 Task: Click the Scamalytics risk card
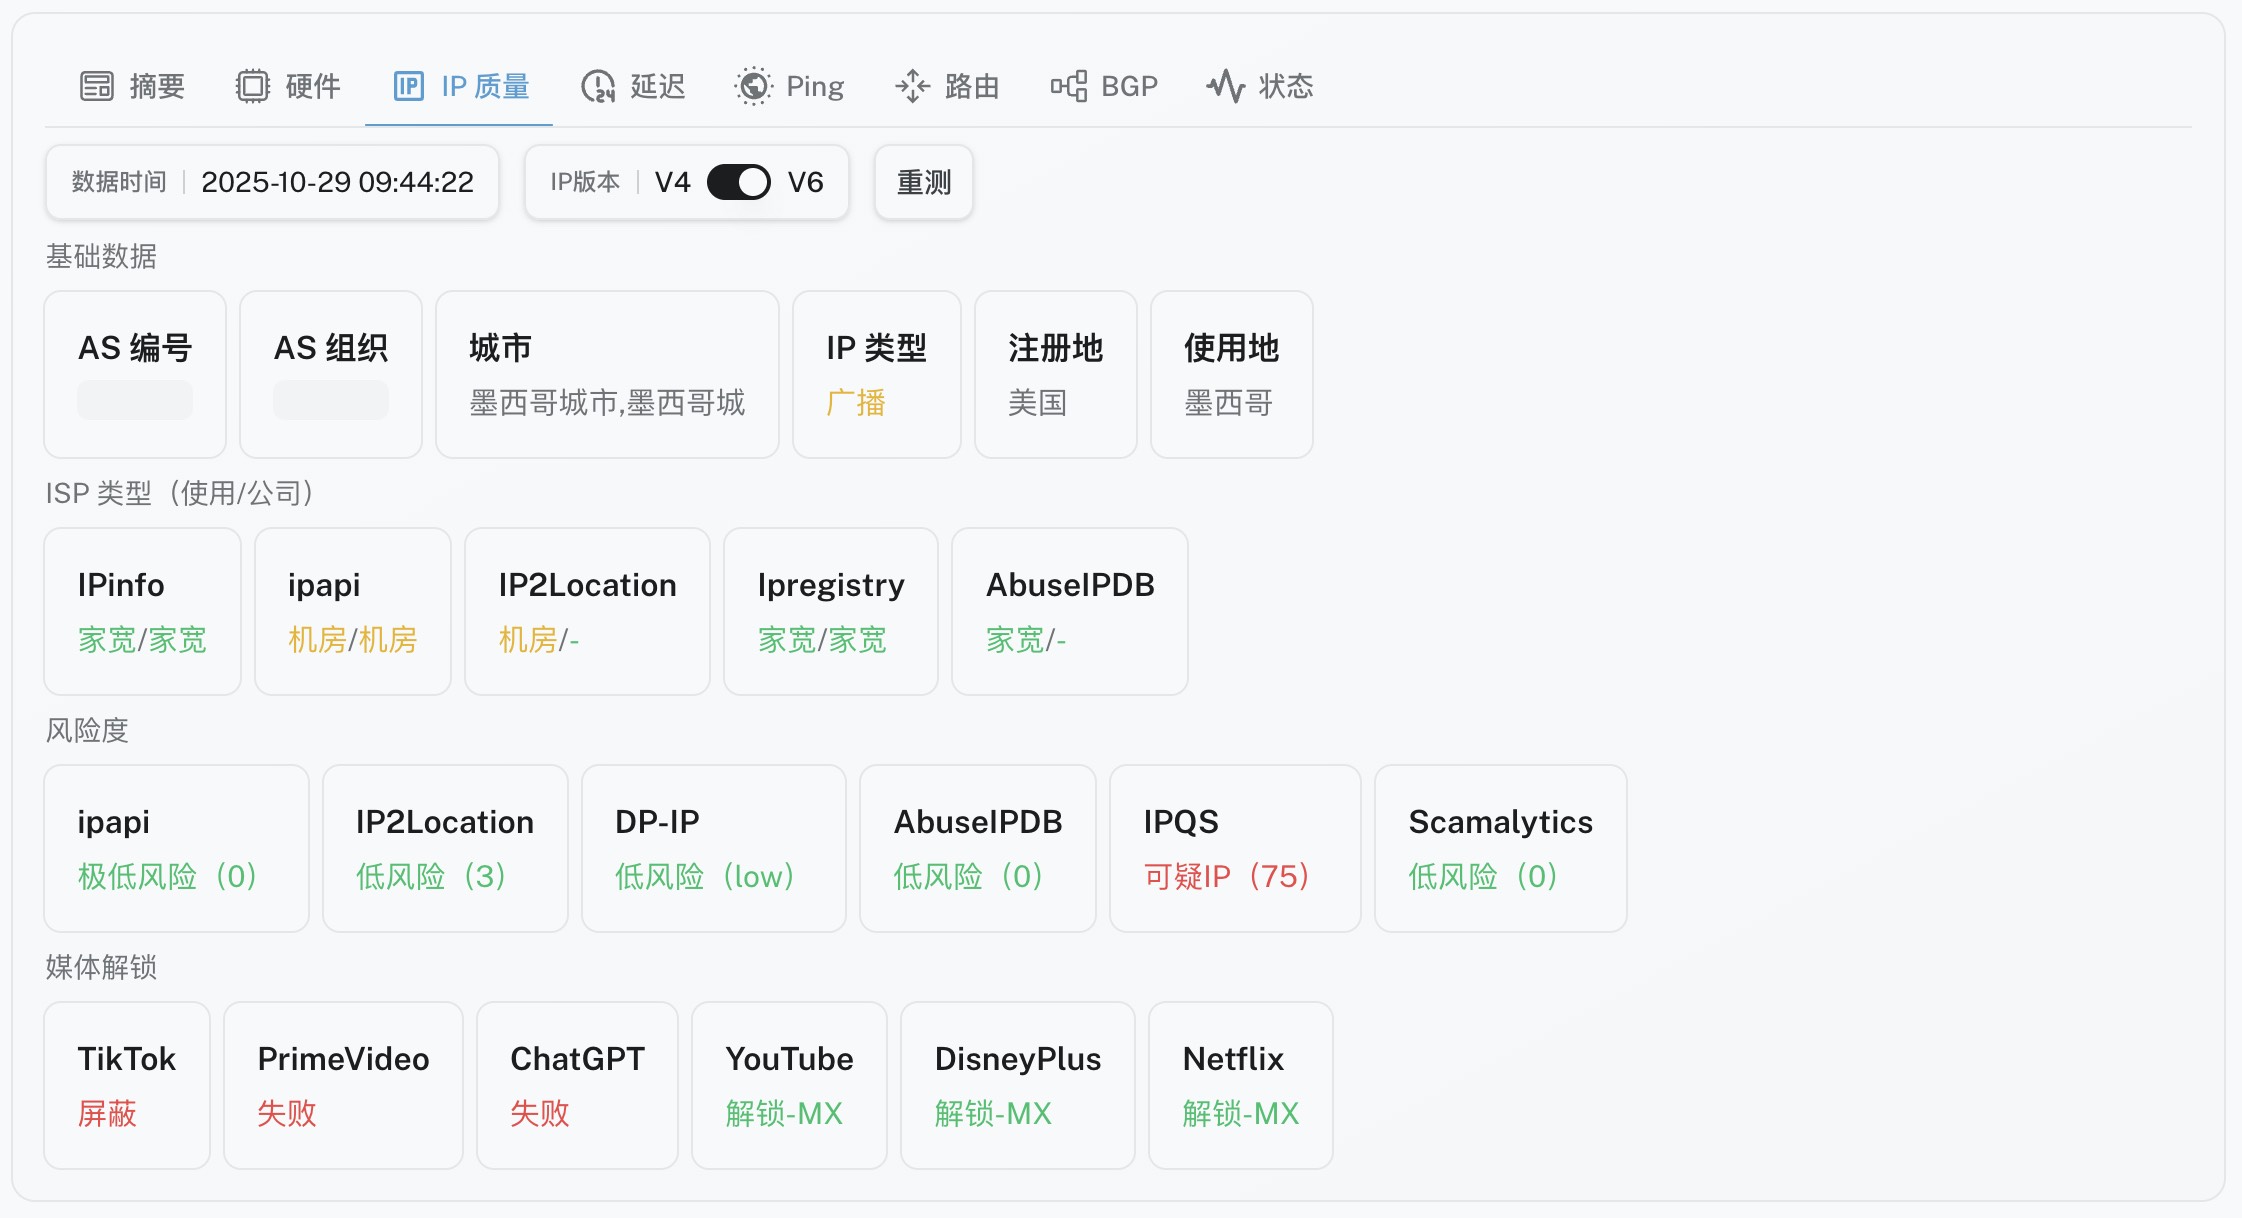(1500, 848)
